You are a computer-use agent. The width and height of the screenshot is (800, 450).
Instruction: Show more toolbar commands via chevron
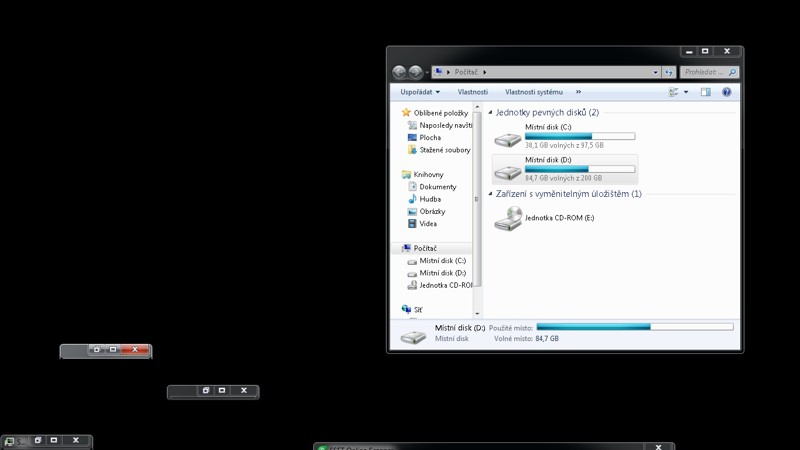578,92
